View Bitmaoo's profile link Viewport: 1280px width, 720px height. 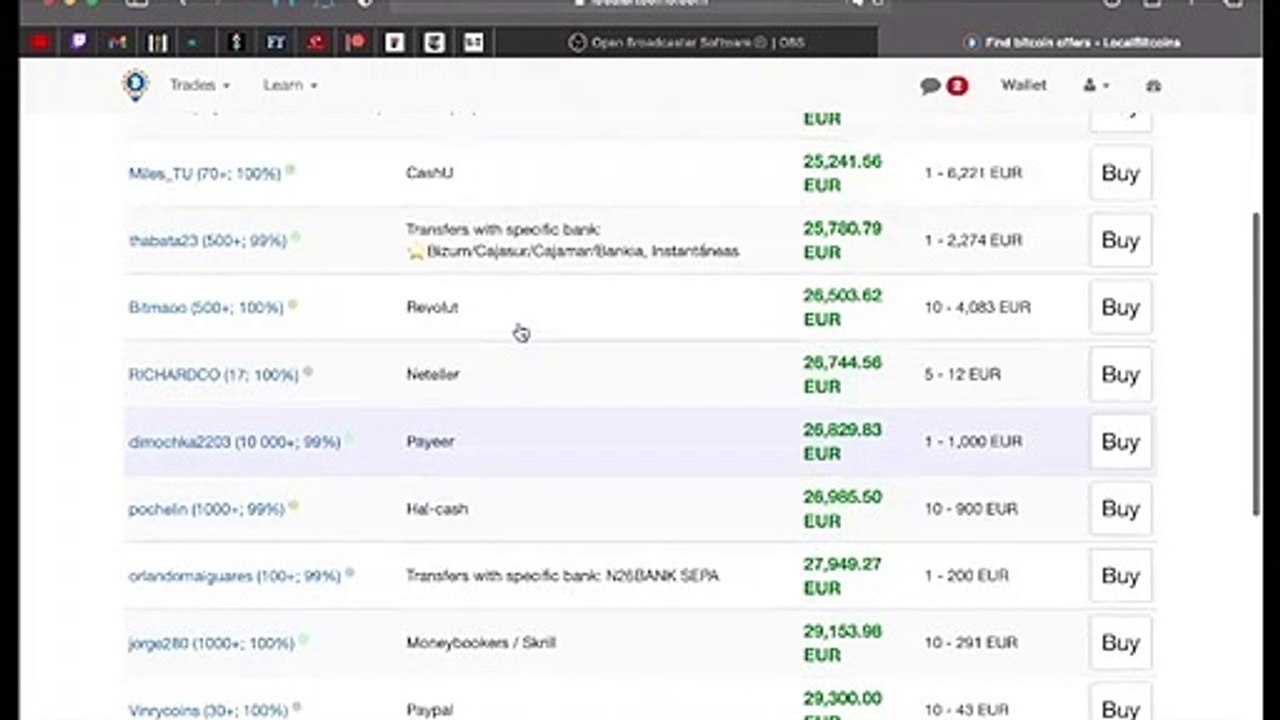206,308
